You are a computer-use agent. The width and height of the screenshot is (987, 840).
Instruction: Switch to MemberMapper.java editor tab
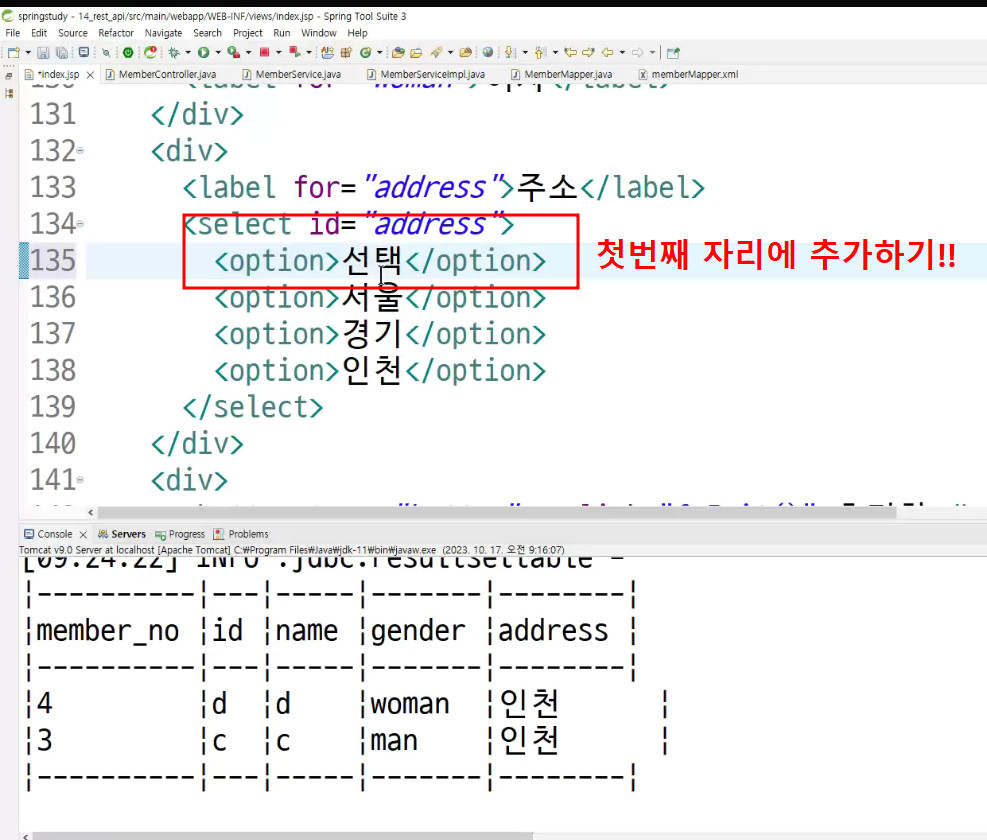coord(561,74)
